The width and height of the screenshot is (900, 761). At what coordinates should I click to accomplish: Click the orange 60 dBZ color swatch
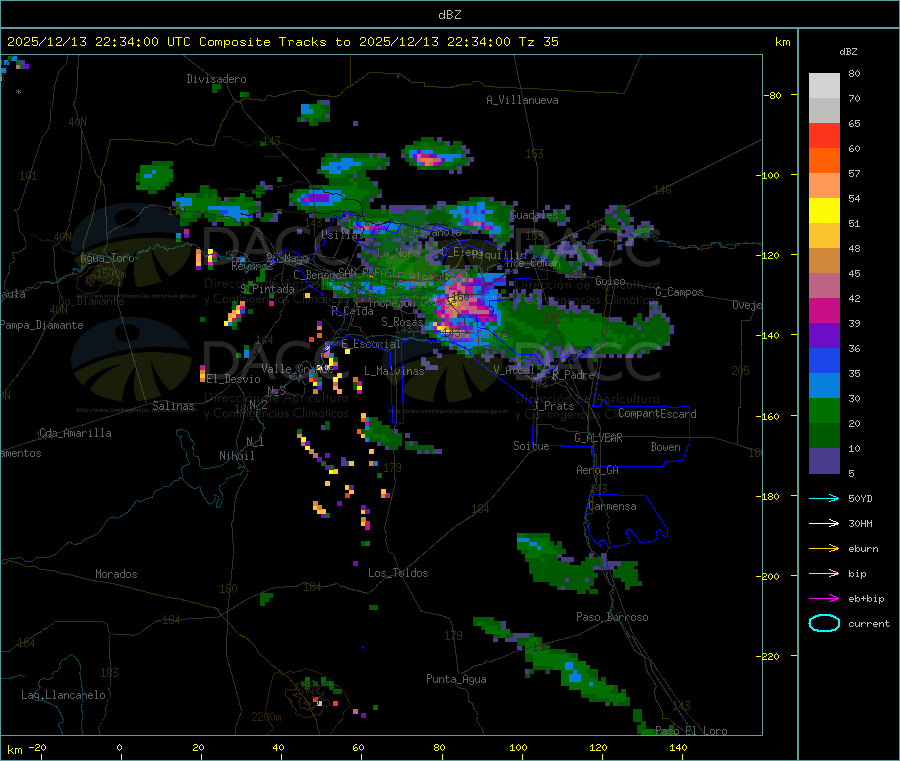[x=824, y=161]
